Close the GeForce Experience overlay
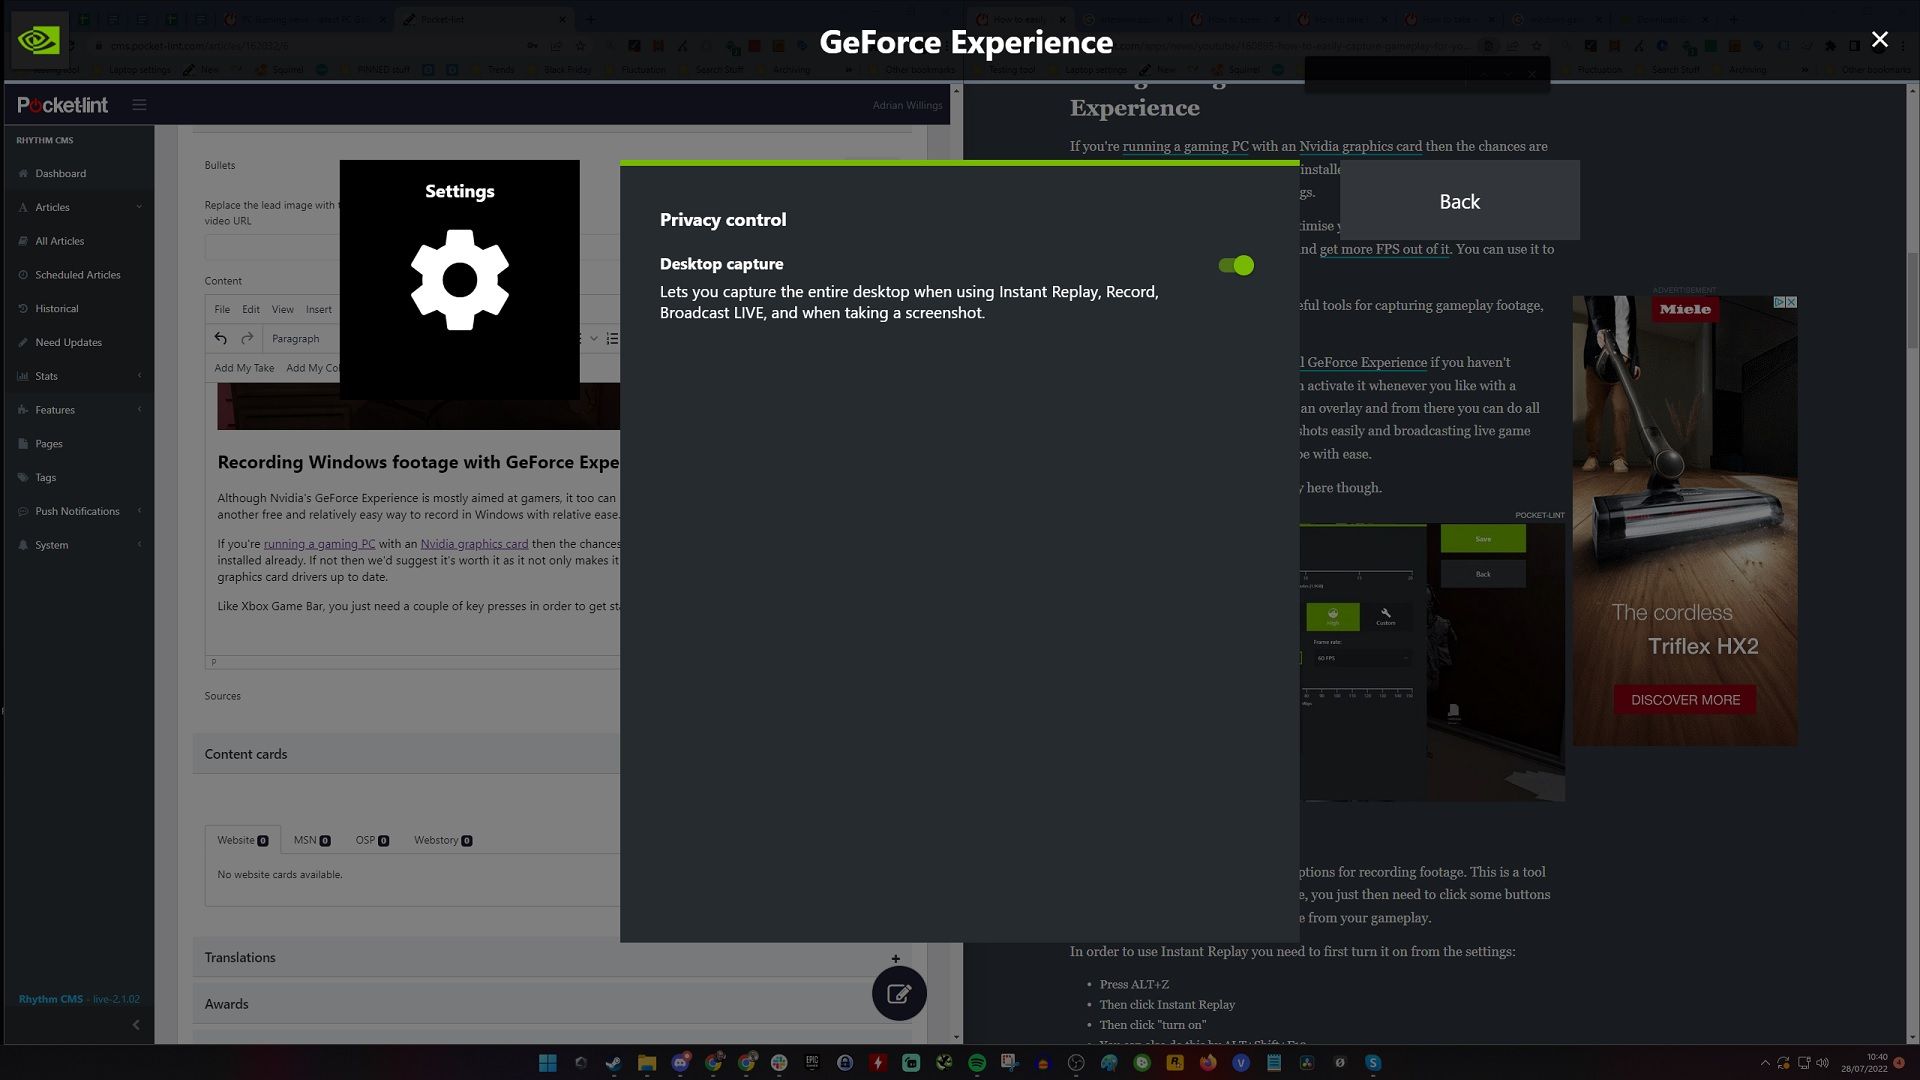The width and height of the screenshot is (1920, 1080). [1882, 40]
